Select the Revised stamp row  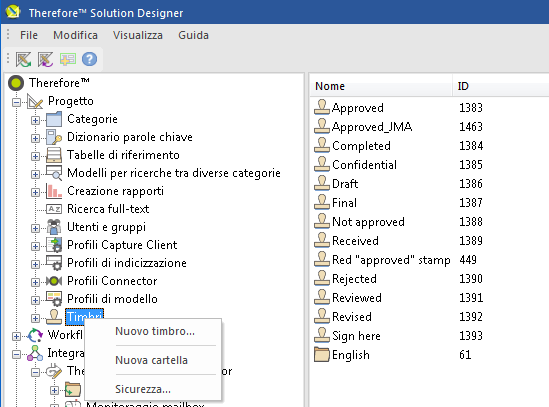coord(352,317)
